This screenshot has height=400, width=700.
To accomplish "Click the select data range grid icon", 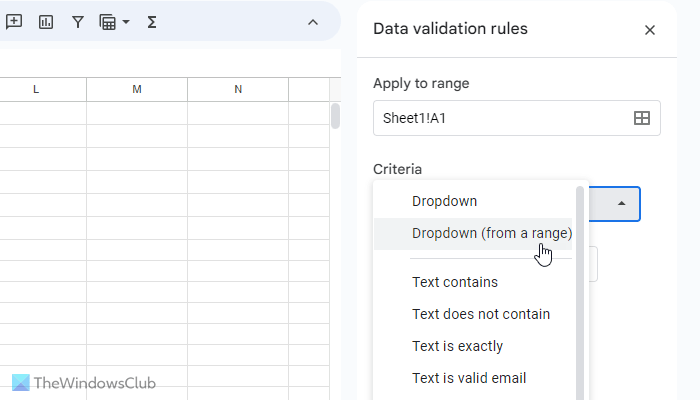I will [642, 118].
